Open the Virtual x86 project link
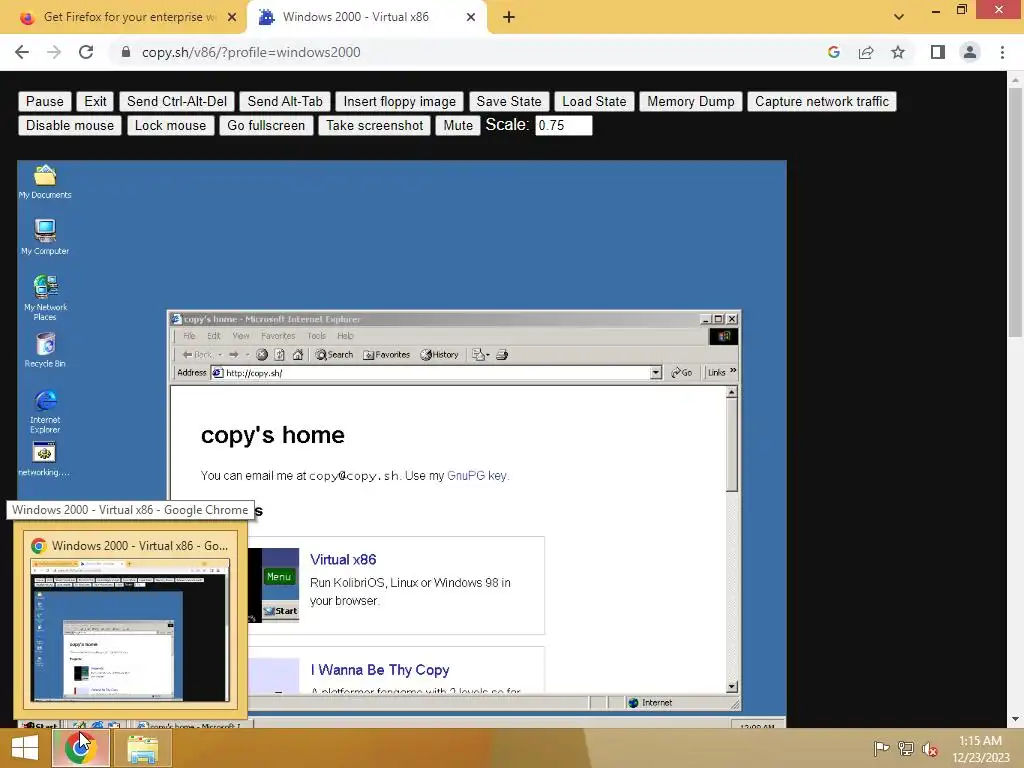Viewport: 1024px width, 768px height. click(x=343, y=560)
